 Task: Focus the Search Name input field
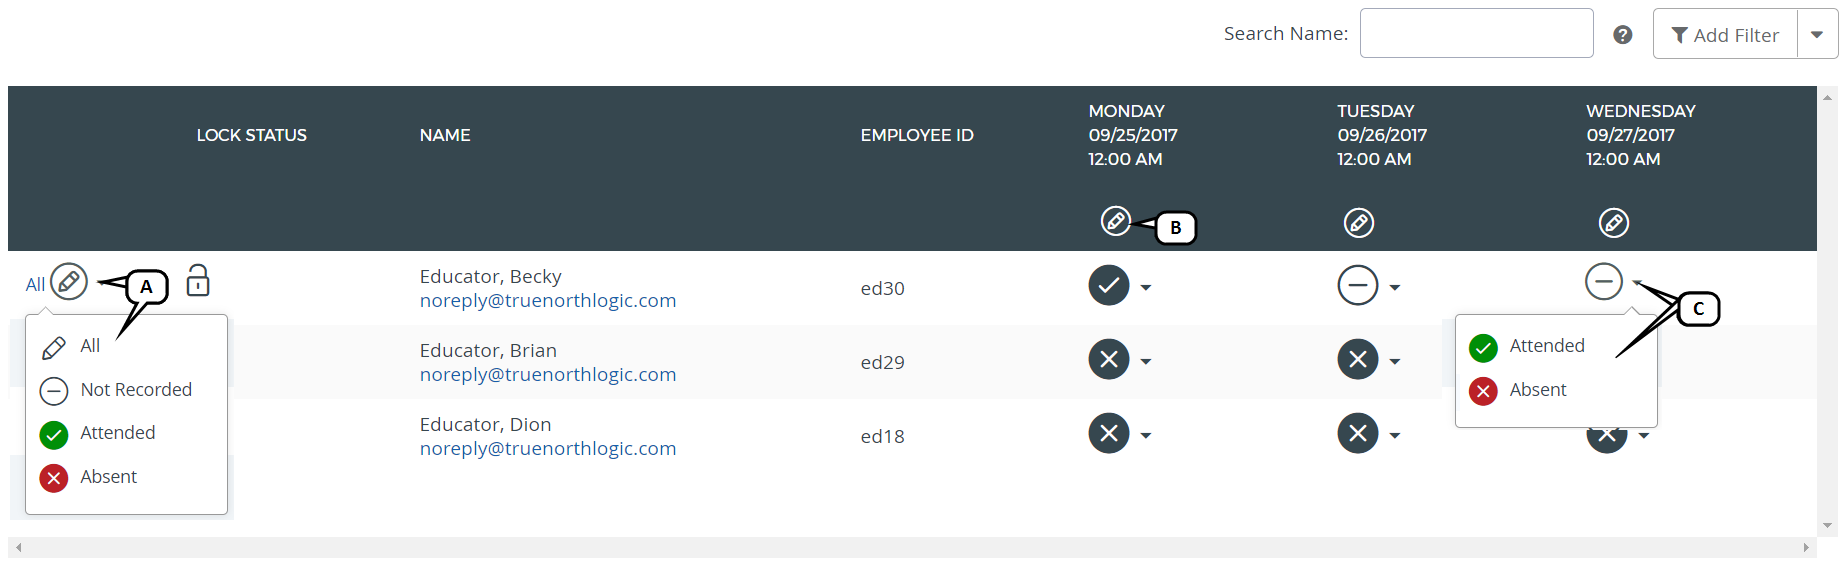[1476, 34]
